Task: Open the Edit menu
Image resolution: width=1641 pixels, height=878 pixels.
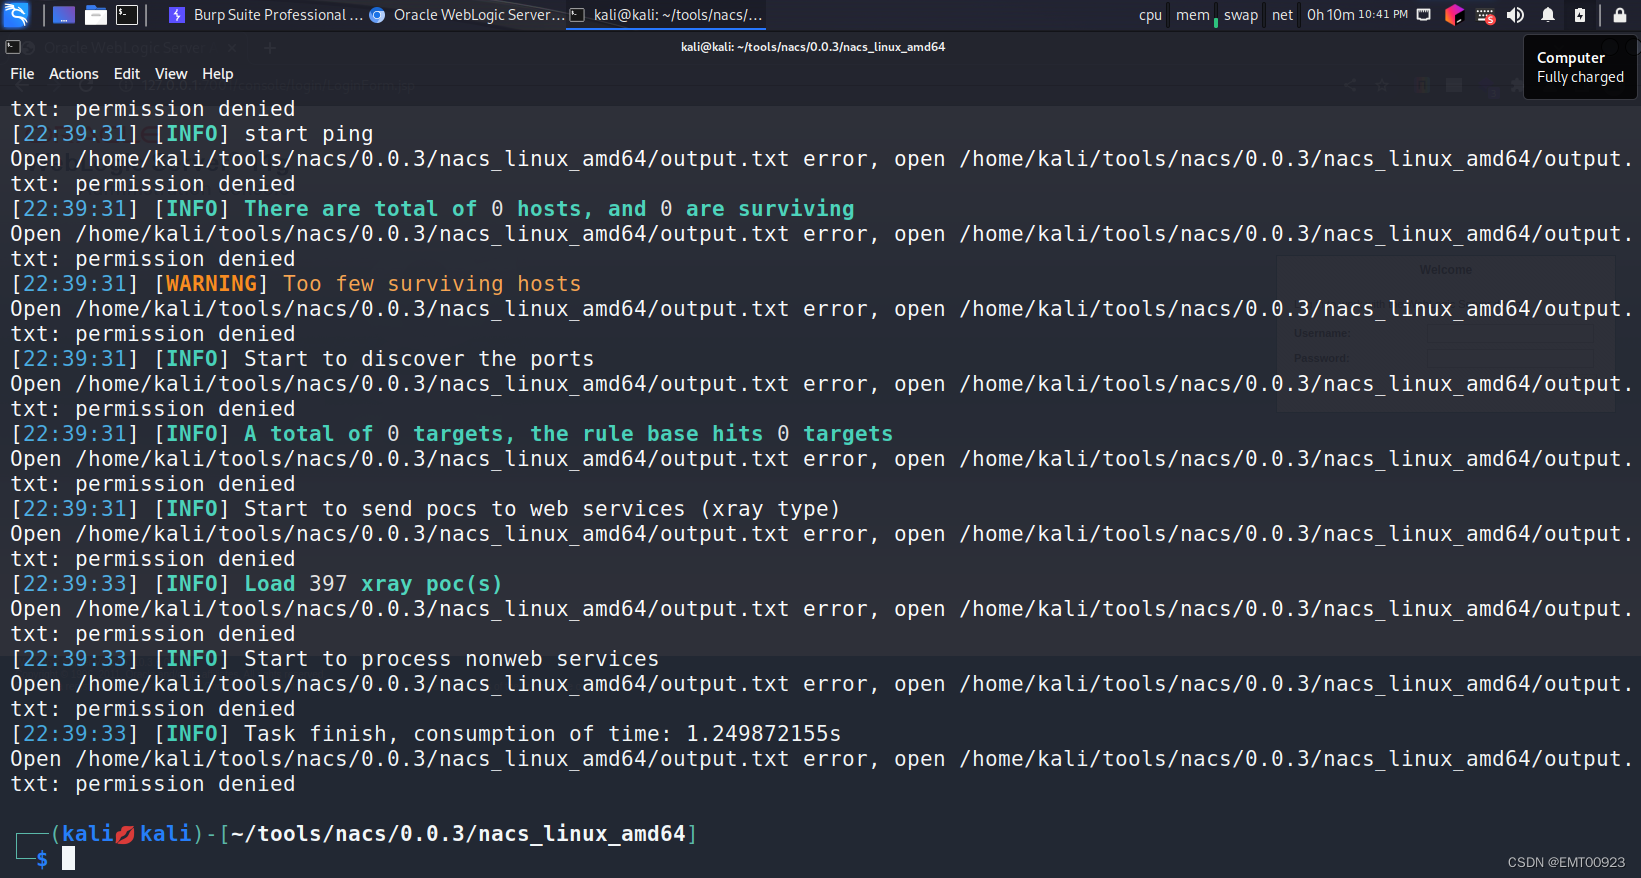Action: pos(127,74)
